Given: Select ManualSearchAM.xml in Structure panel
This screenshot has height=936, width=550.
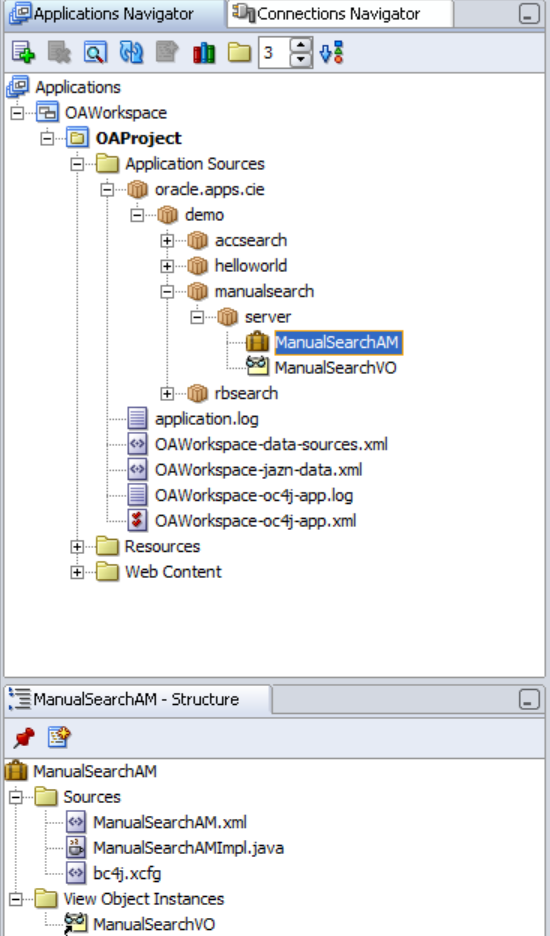Looking at the screenshot, I should tap(170, 823).
